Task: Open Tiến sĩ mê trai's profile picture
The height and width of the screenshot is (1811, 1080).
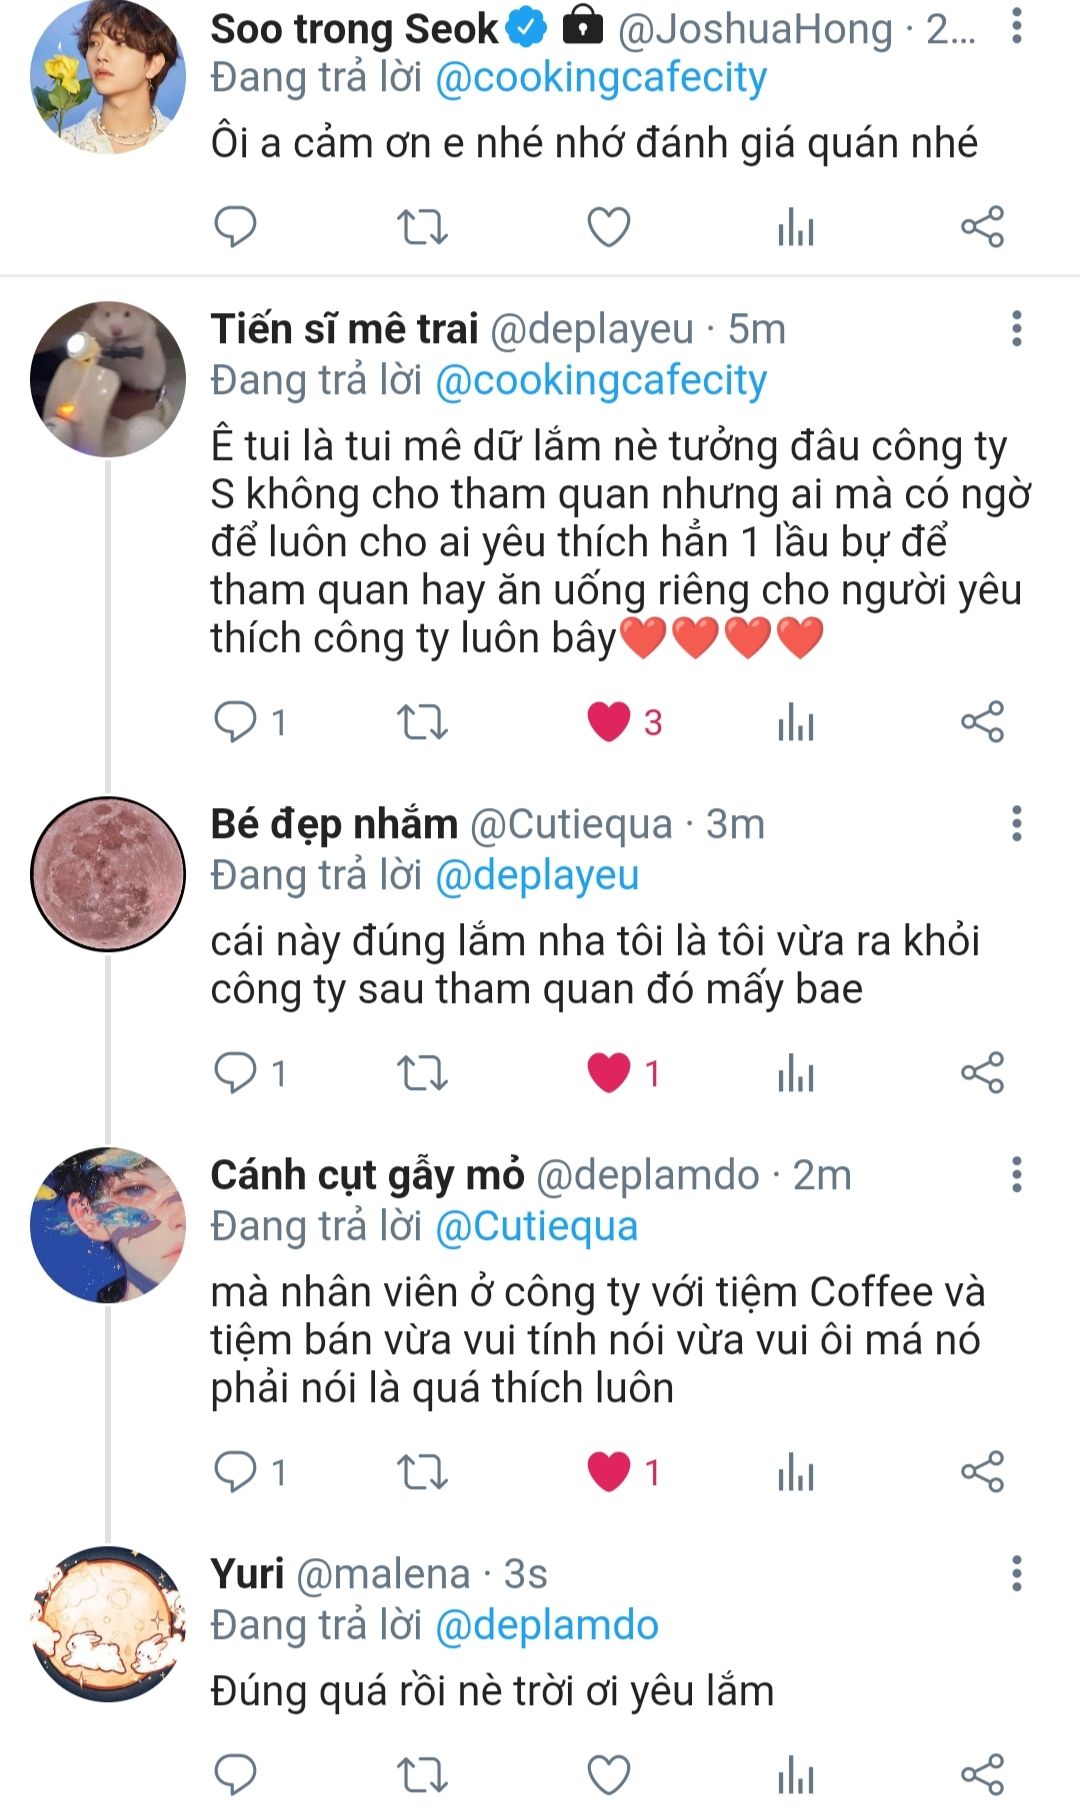Action: tap(108, 379)
